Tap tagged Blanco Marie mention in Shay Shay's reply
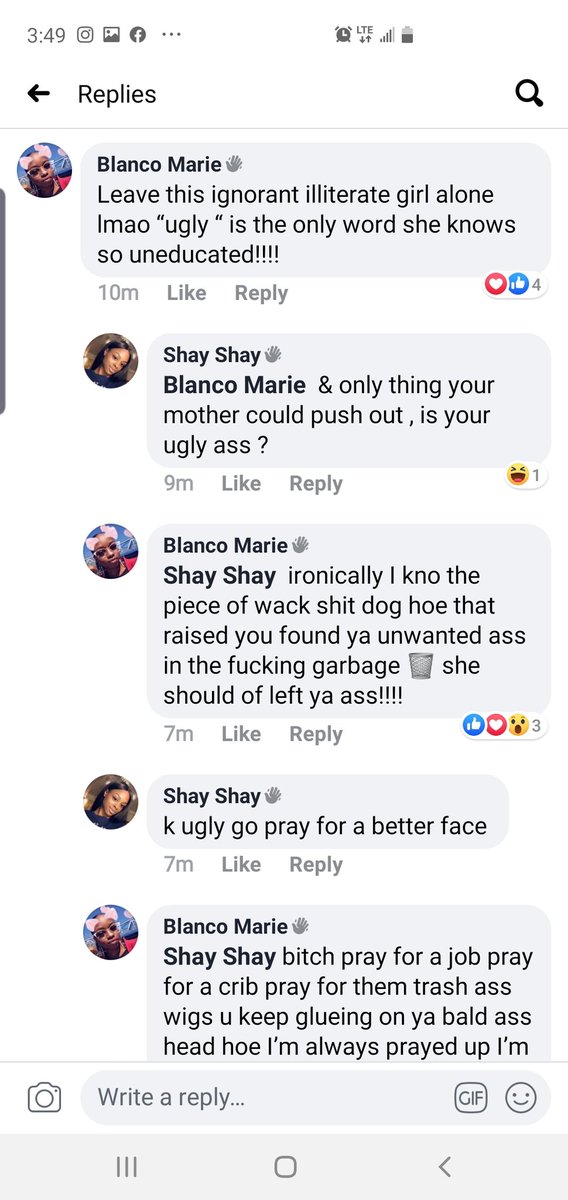Viewport: 568px width, 1200px height. (235, 385)
